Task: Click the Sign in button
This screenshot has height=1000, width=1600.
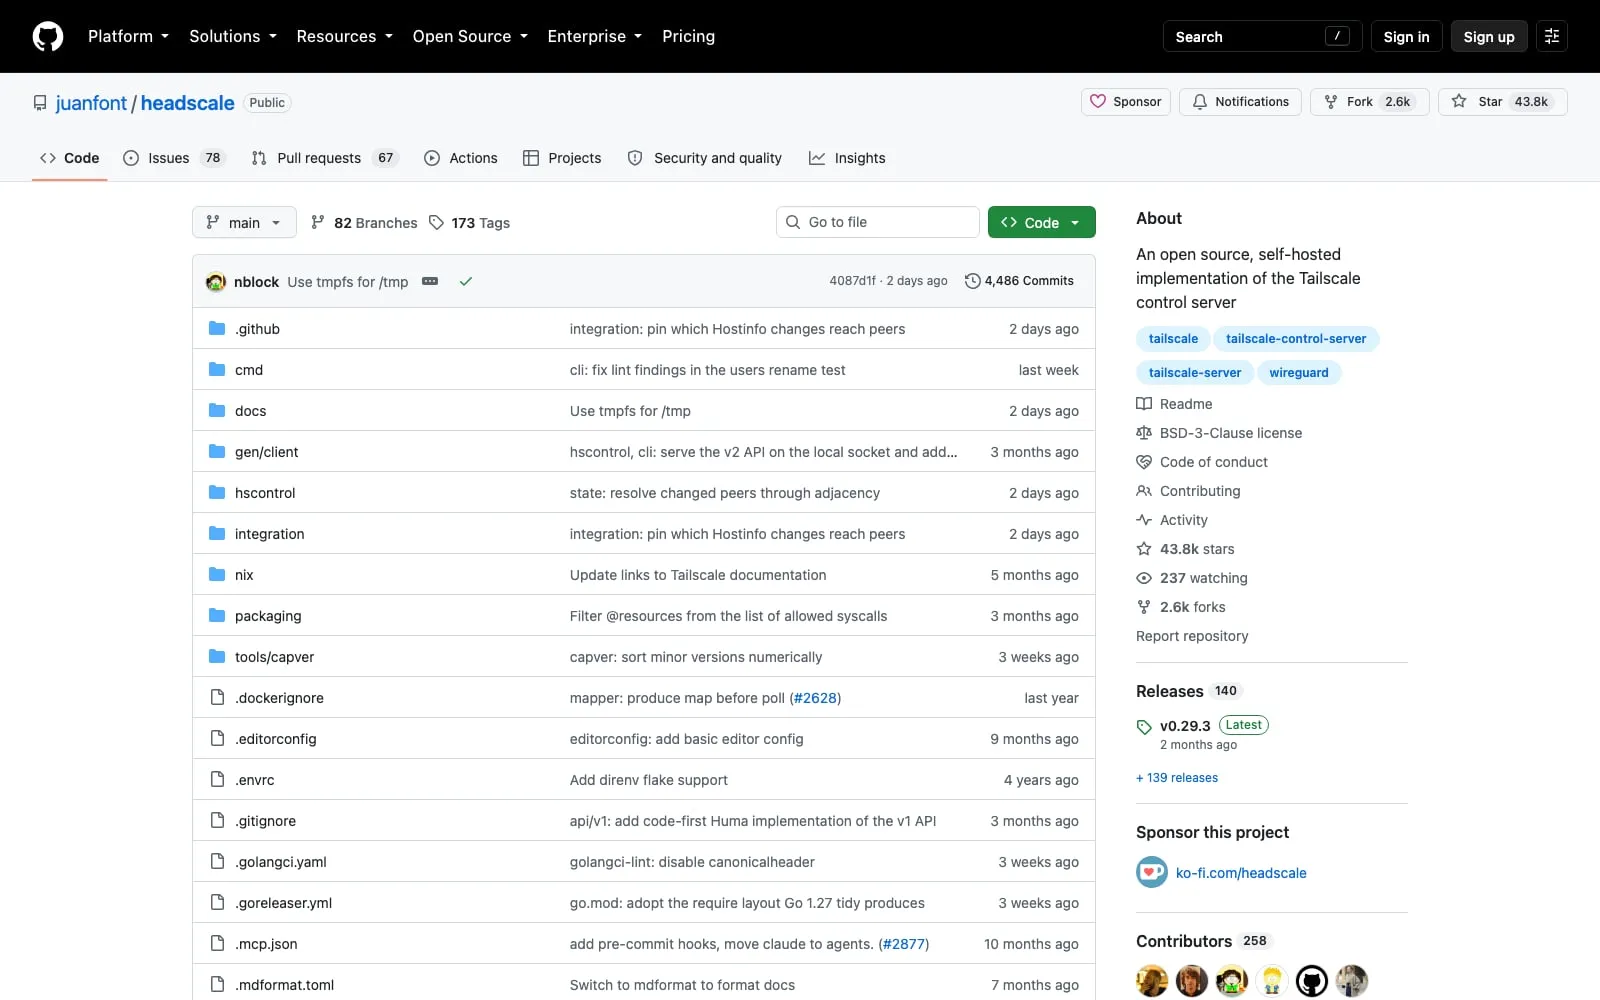Action: [1406, 36]
